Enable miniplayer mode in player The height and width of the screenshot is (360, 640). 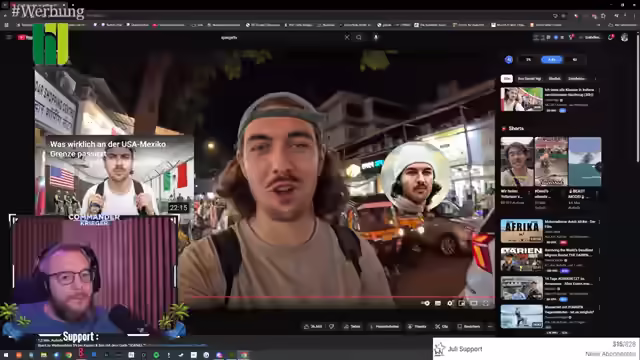point(462,303)
